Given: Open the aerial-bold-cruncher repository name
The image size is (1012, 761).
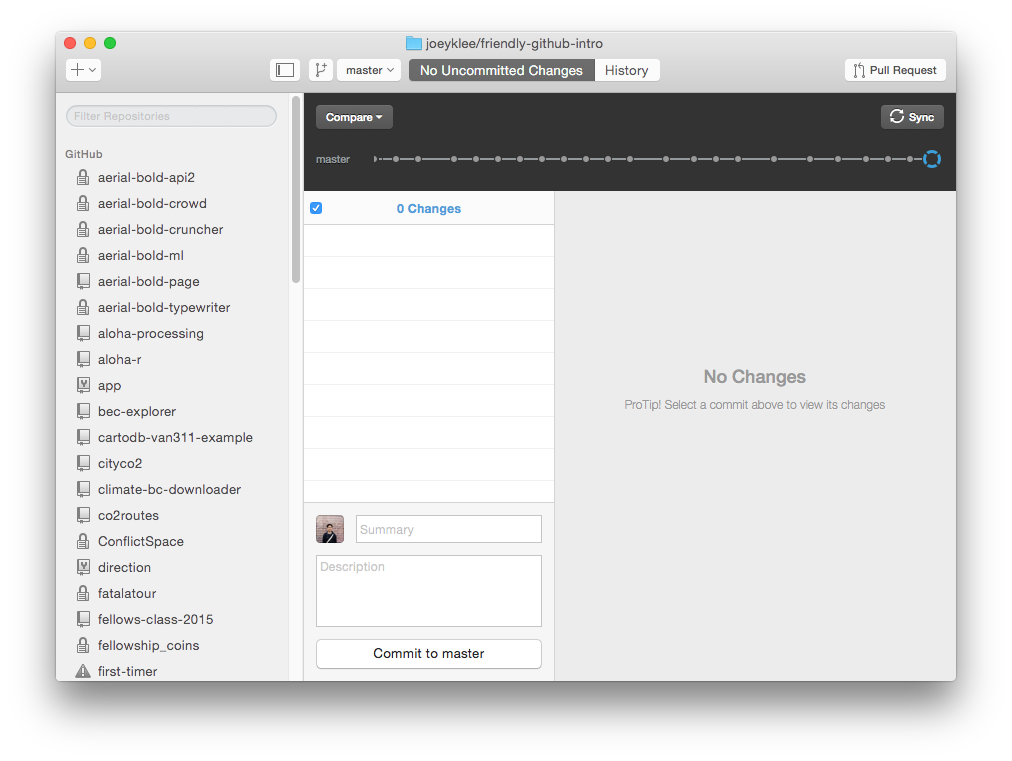Looking at the screenshot, I should click(161, 229).
